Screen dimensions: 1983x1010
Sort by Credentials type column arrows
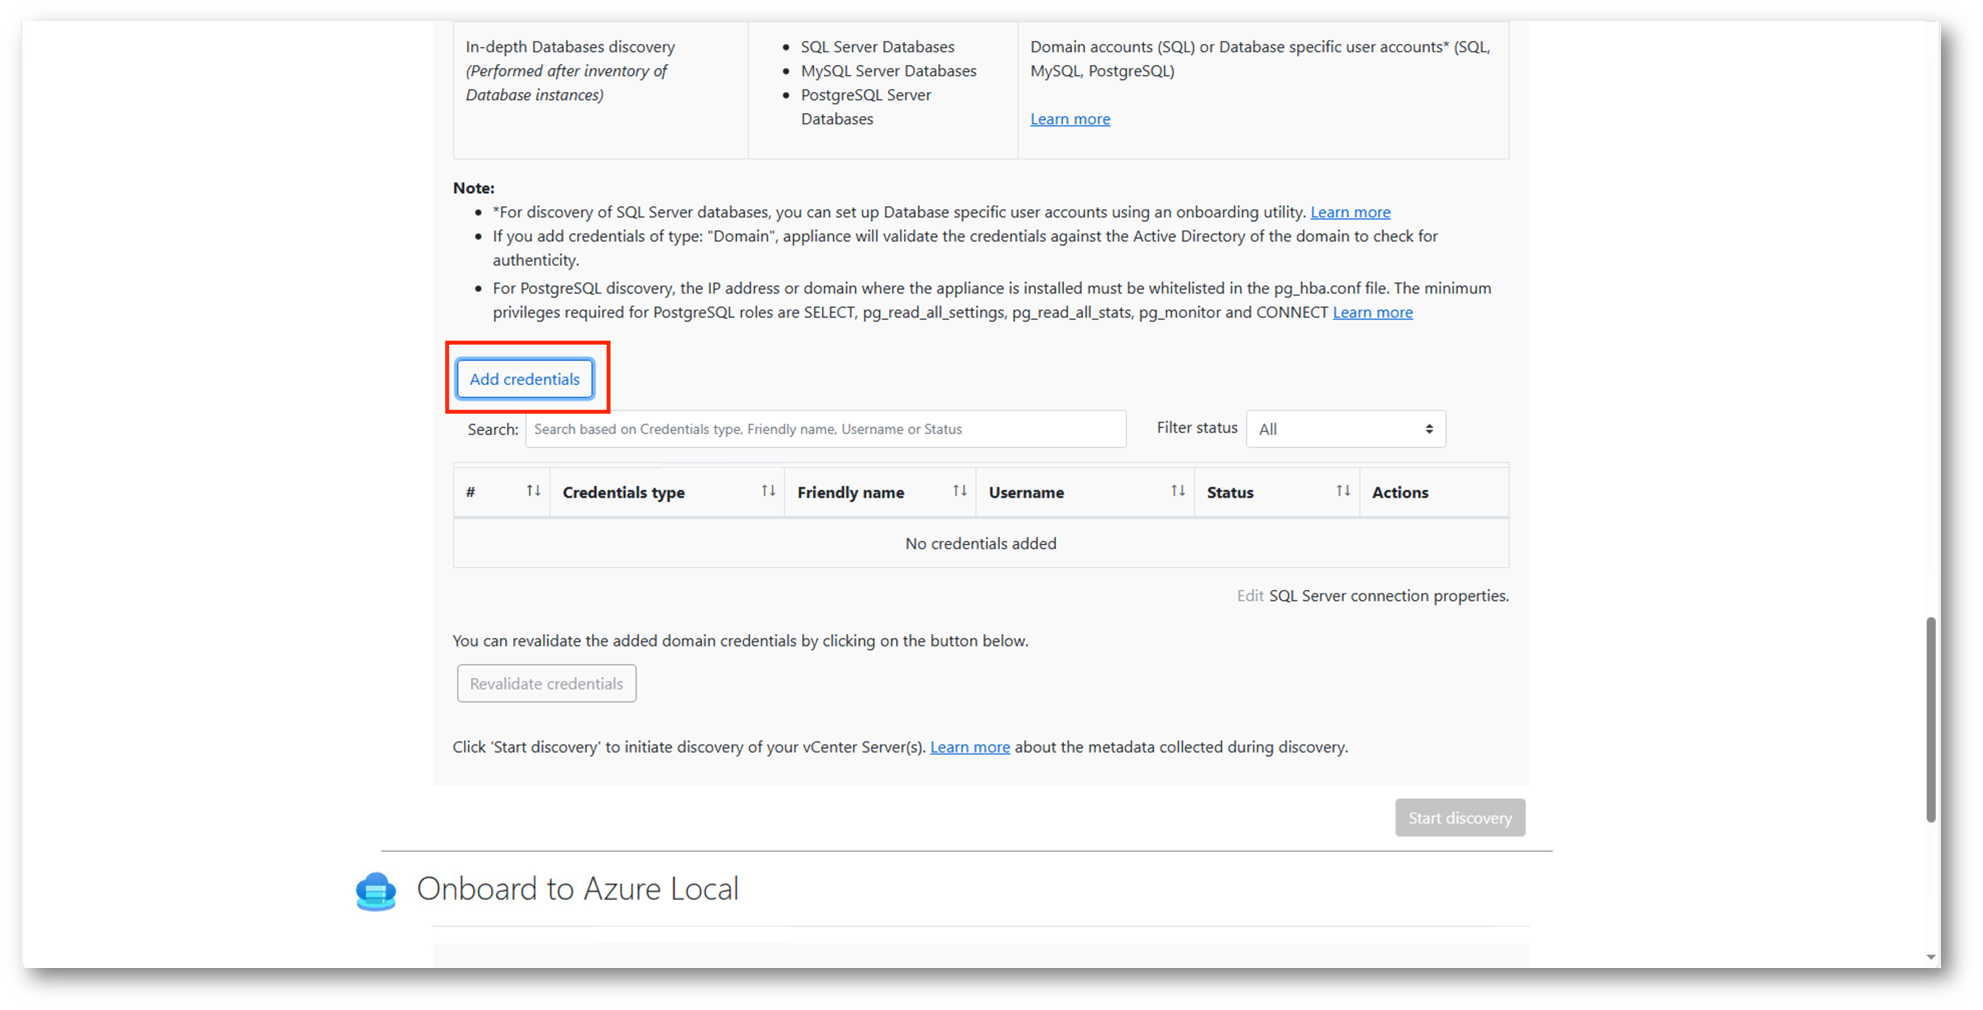[x=767, y=491]
